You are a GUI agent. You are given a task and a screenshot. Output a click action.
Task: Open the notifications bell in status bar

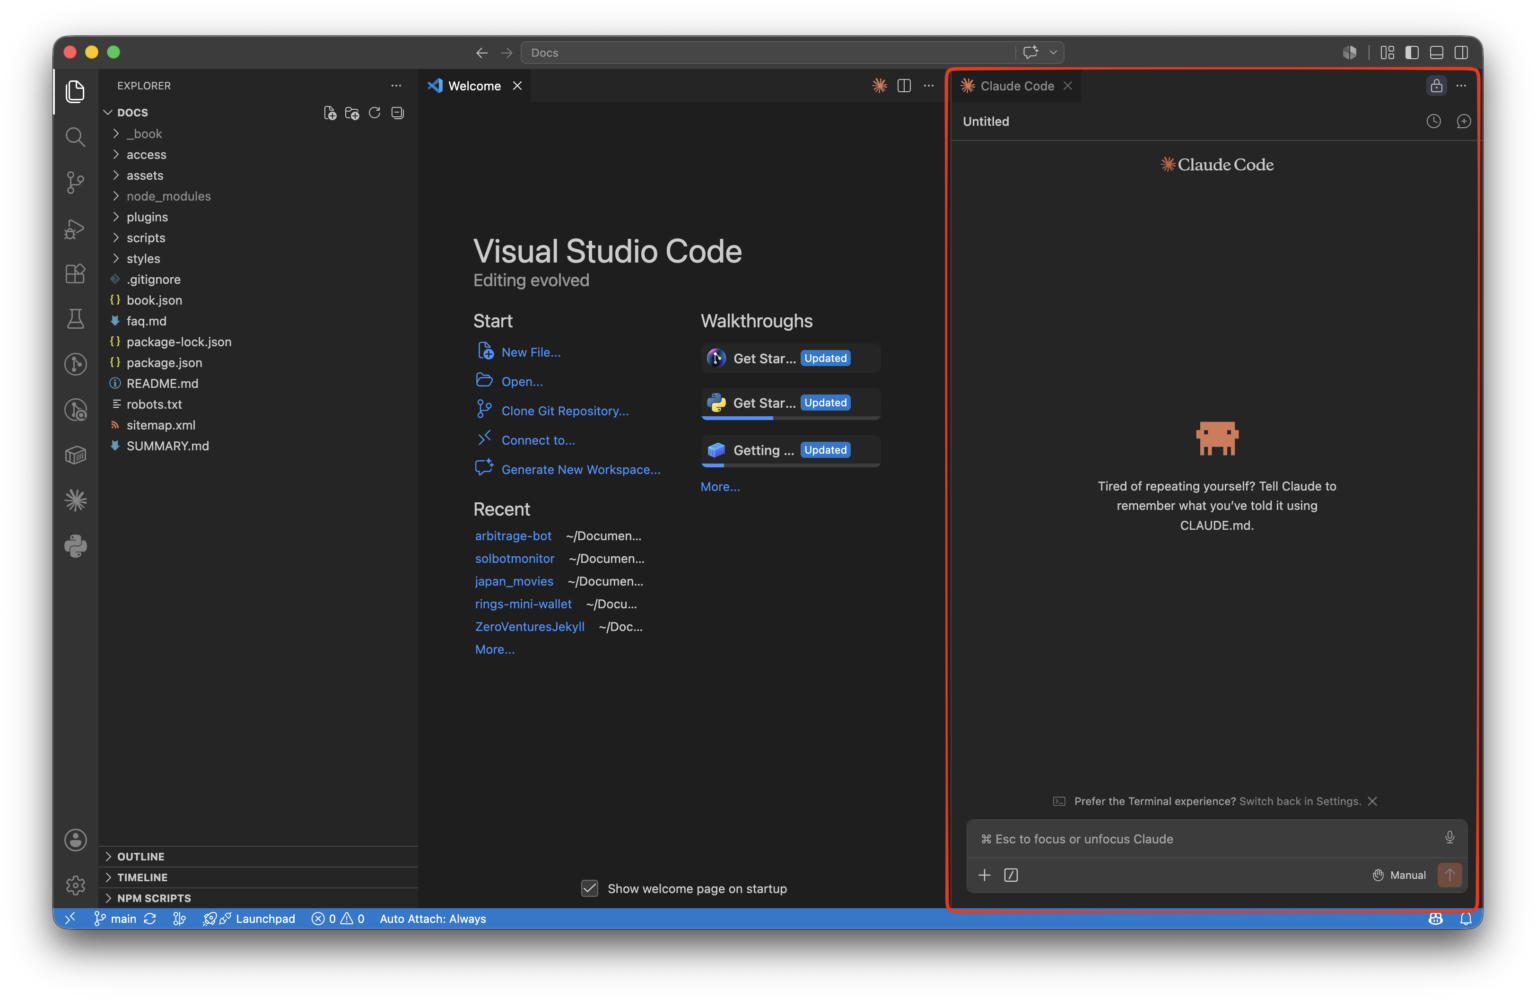1466,919
